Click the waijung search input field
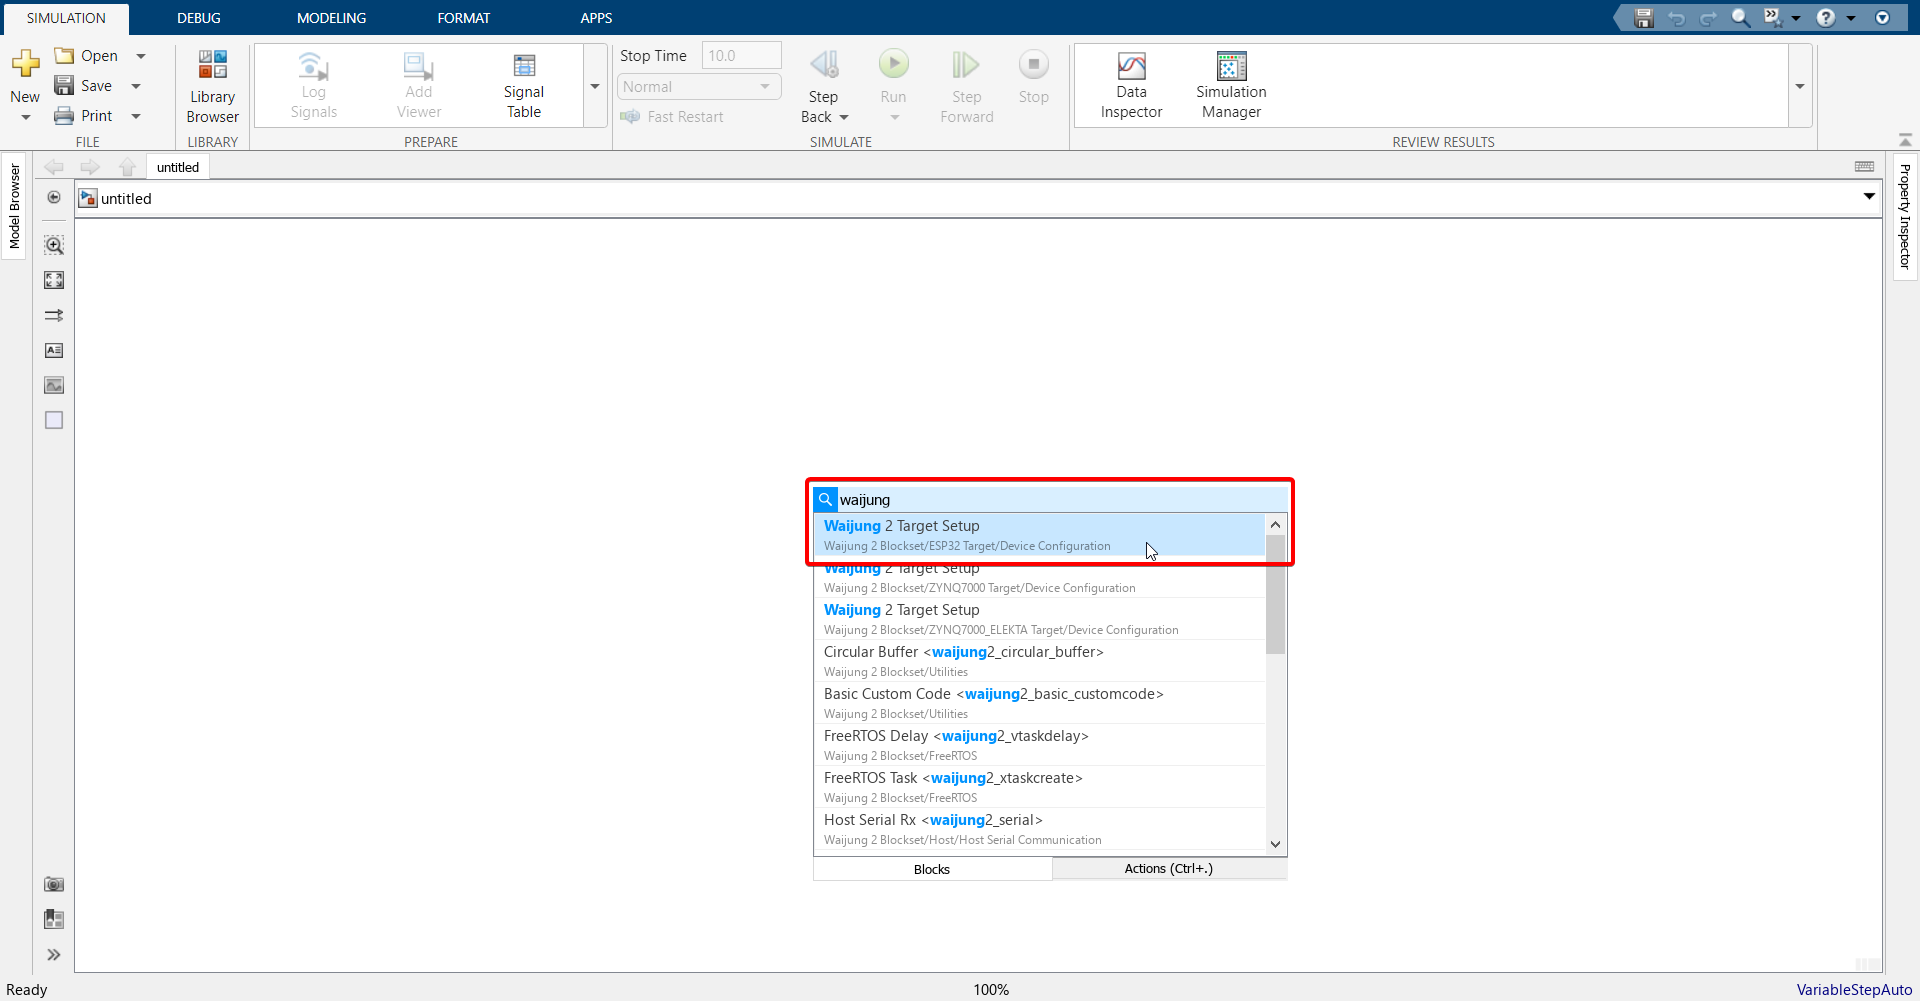Image resolution: width=1920 pixels, height=1001 pixels. [1062, 500]
